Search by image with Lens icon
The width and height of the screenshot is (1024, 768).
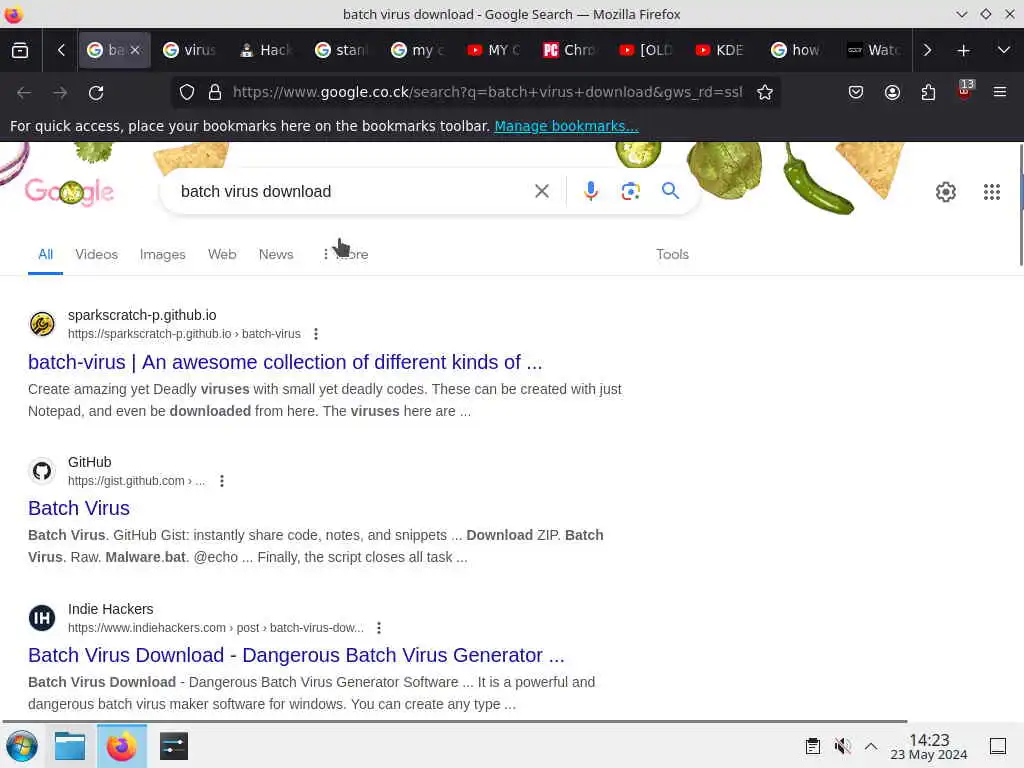[630, 191]
